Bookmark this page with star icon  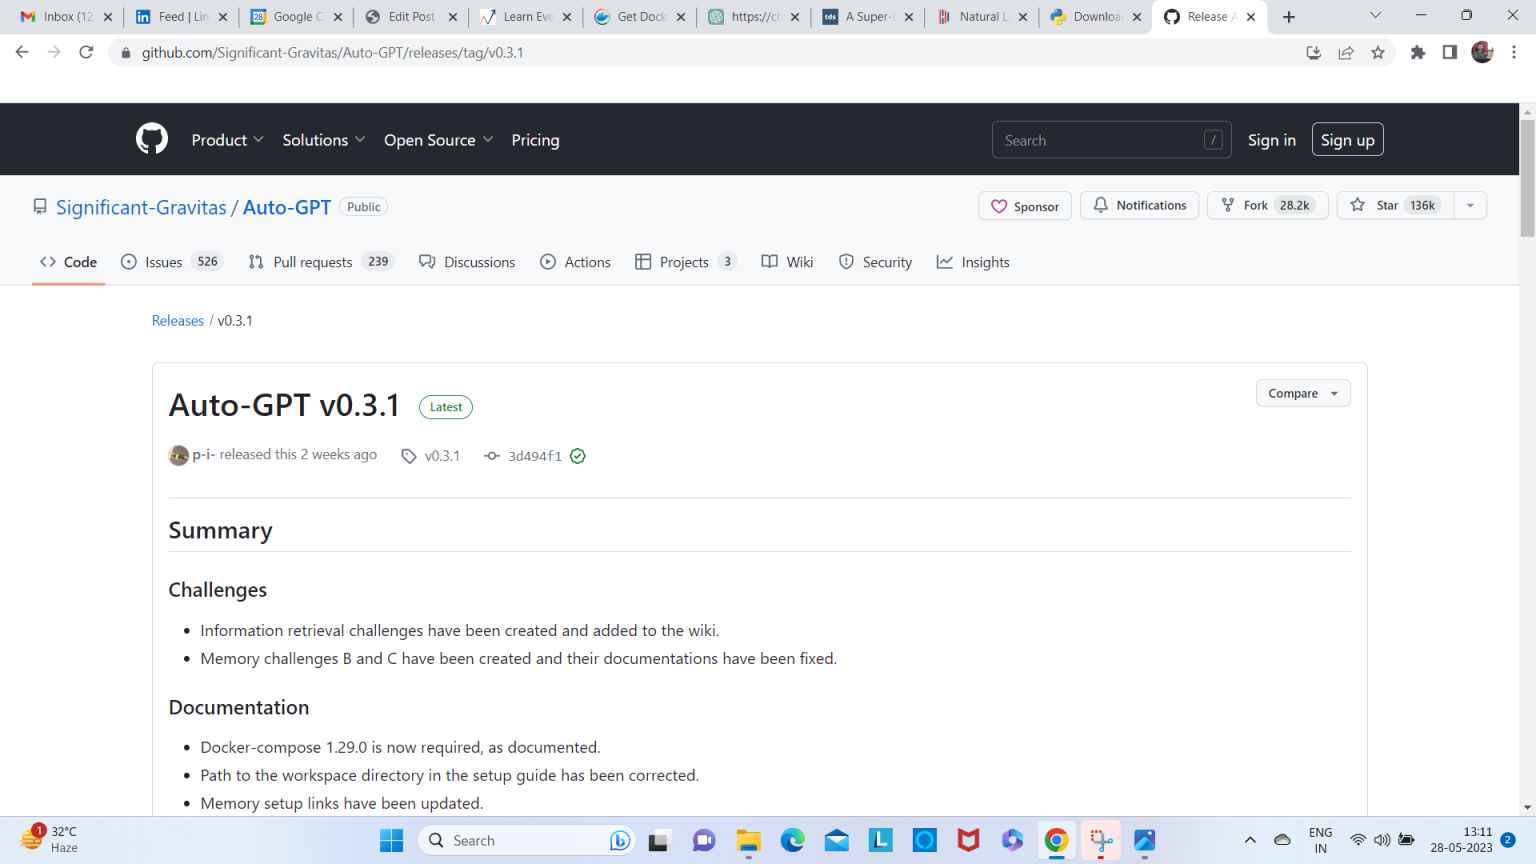1378,53
